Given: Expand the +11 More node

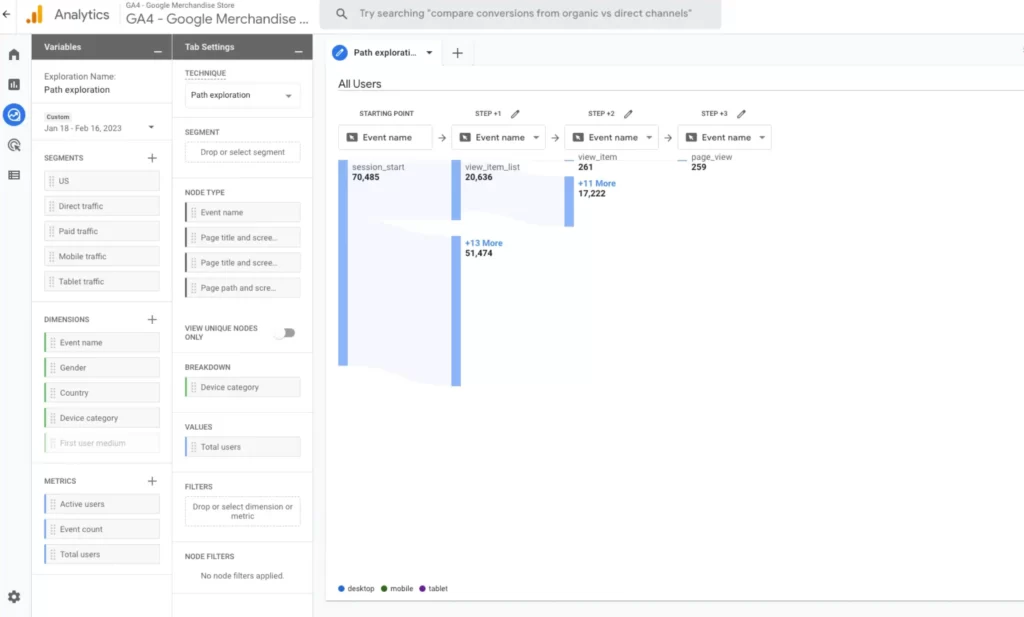Looking at the screenshot, I should [x=597, y=184].
